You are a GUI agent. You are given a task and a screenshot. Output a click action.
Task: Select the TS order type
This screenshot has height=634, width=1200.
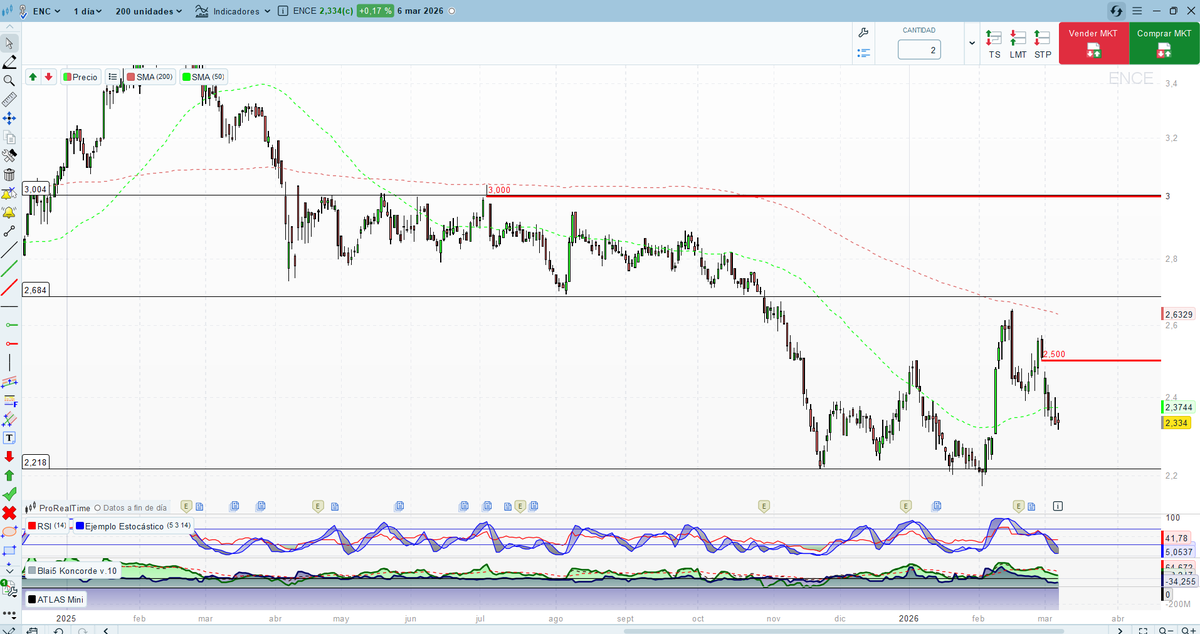[994, 44]
